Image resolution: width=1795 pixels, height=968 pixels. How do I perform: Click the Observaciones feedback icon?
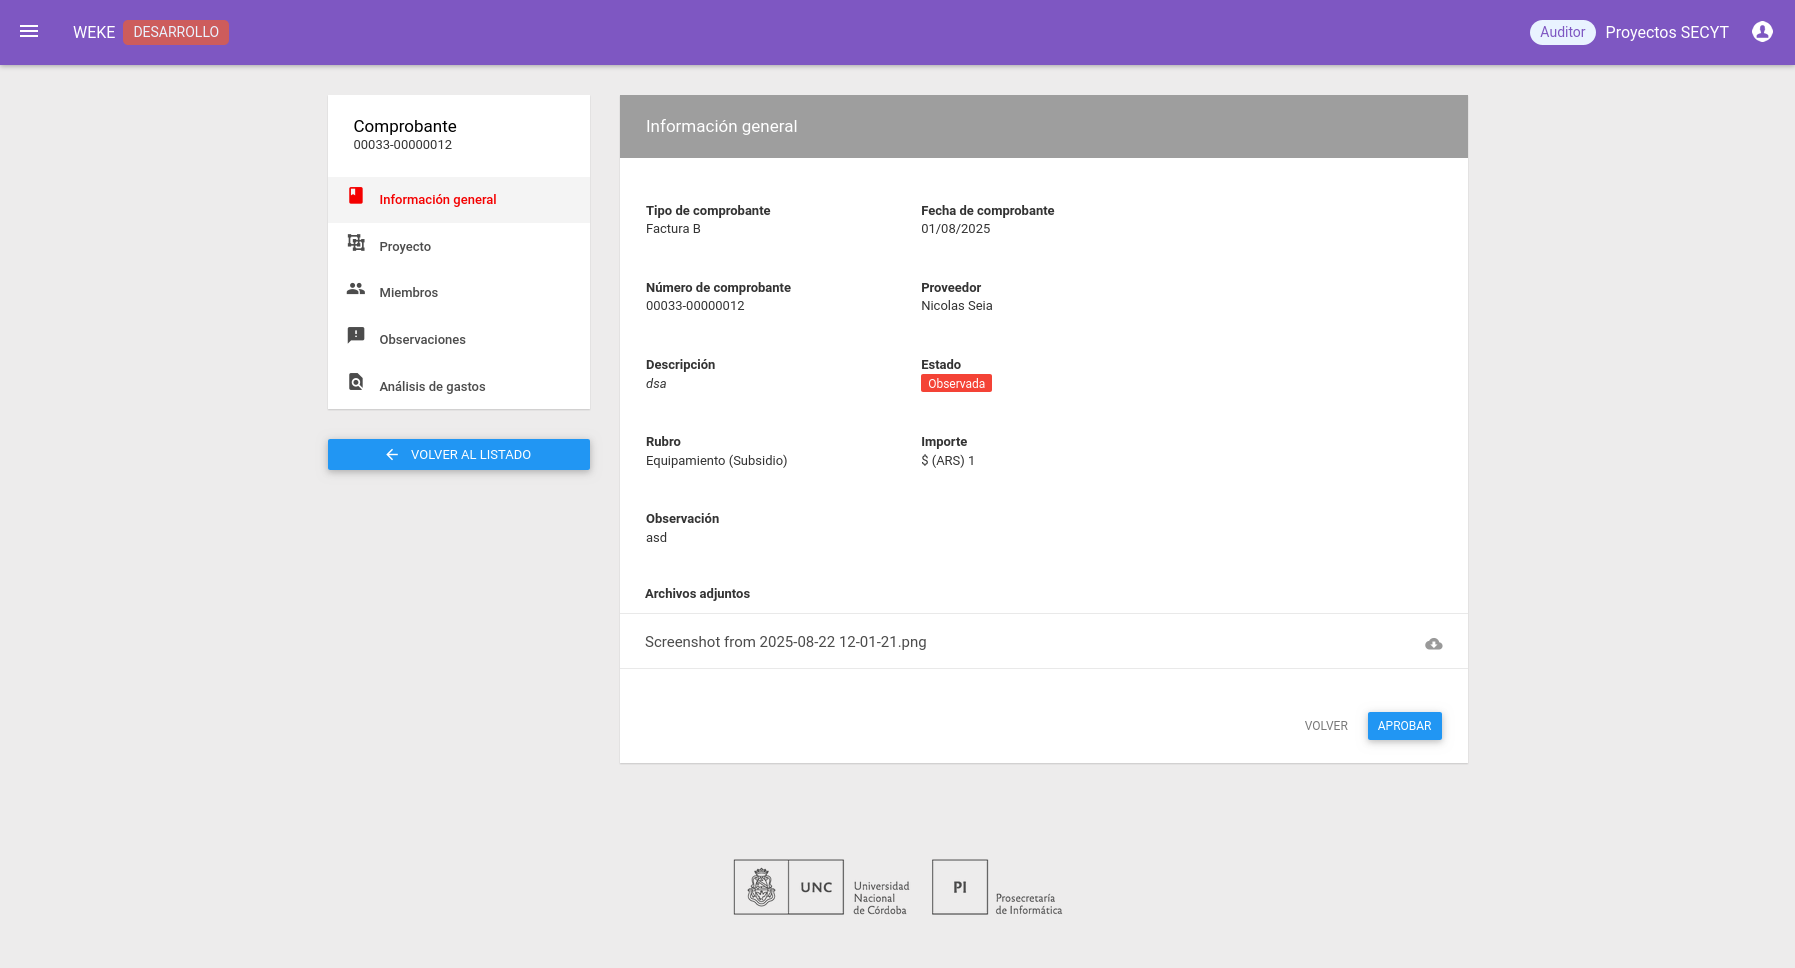pyautogui.click(x=356, y=336)
